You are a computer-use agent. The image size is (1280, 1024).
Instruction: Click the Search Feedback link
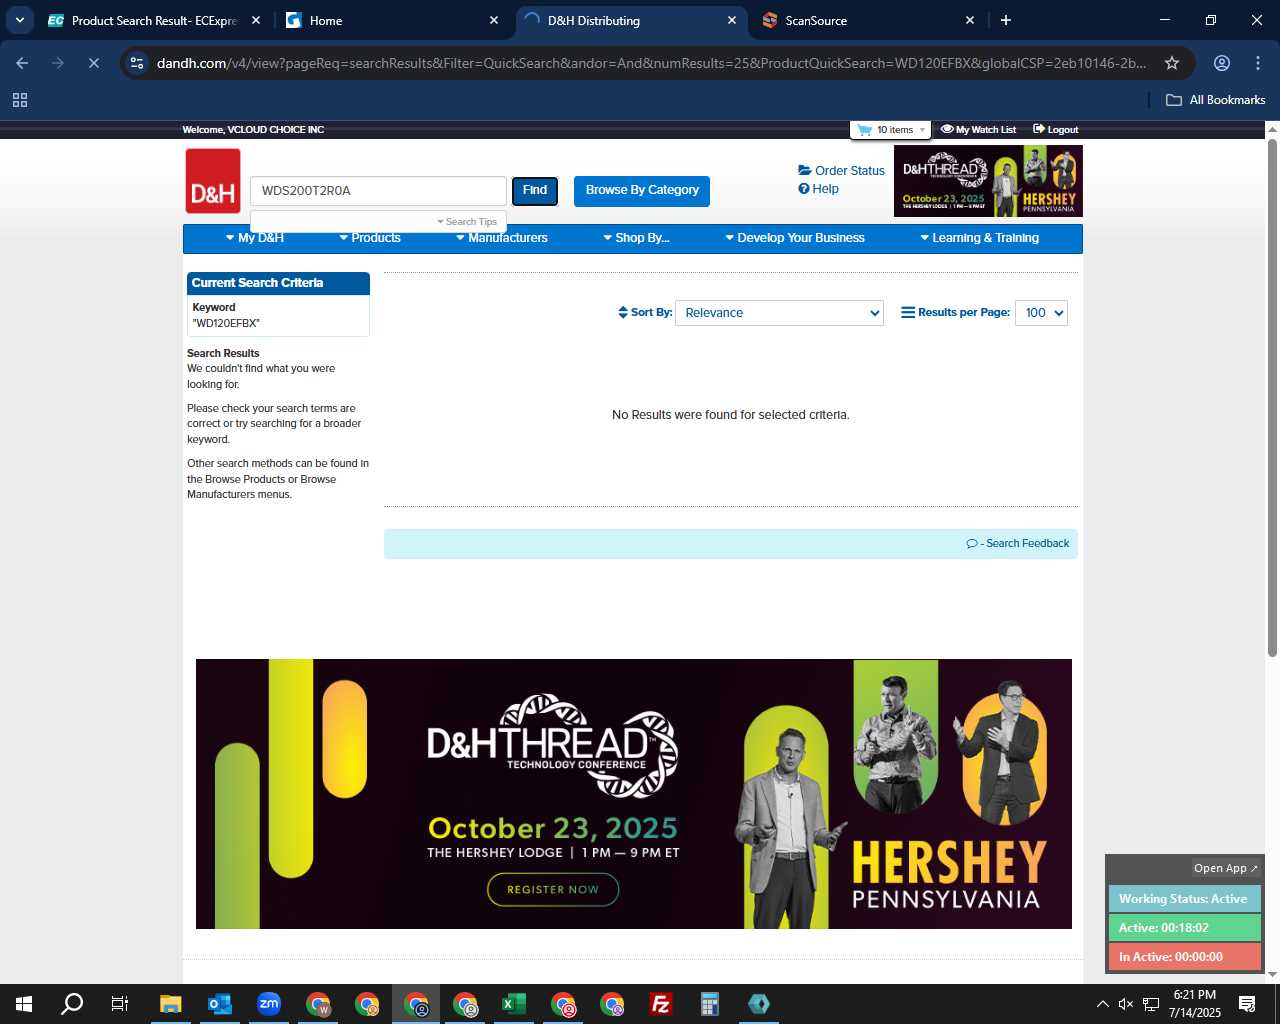(x=1018, y=544)
